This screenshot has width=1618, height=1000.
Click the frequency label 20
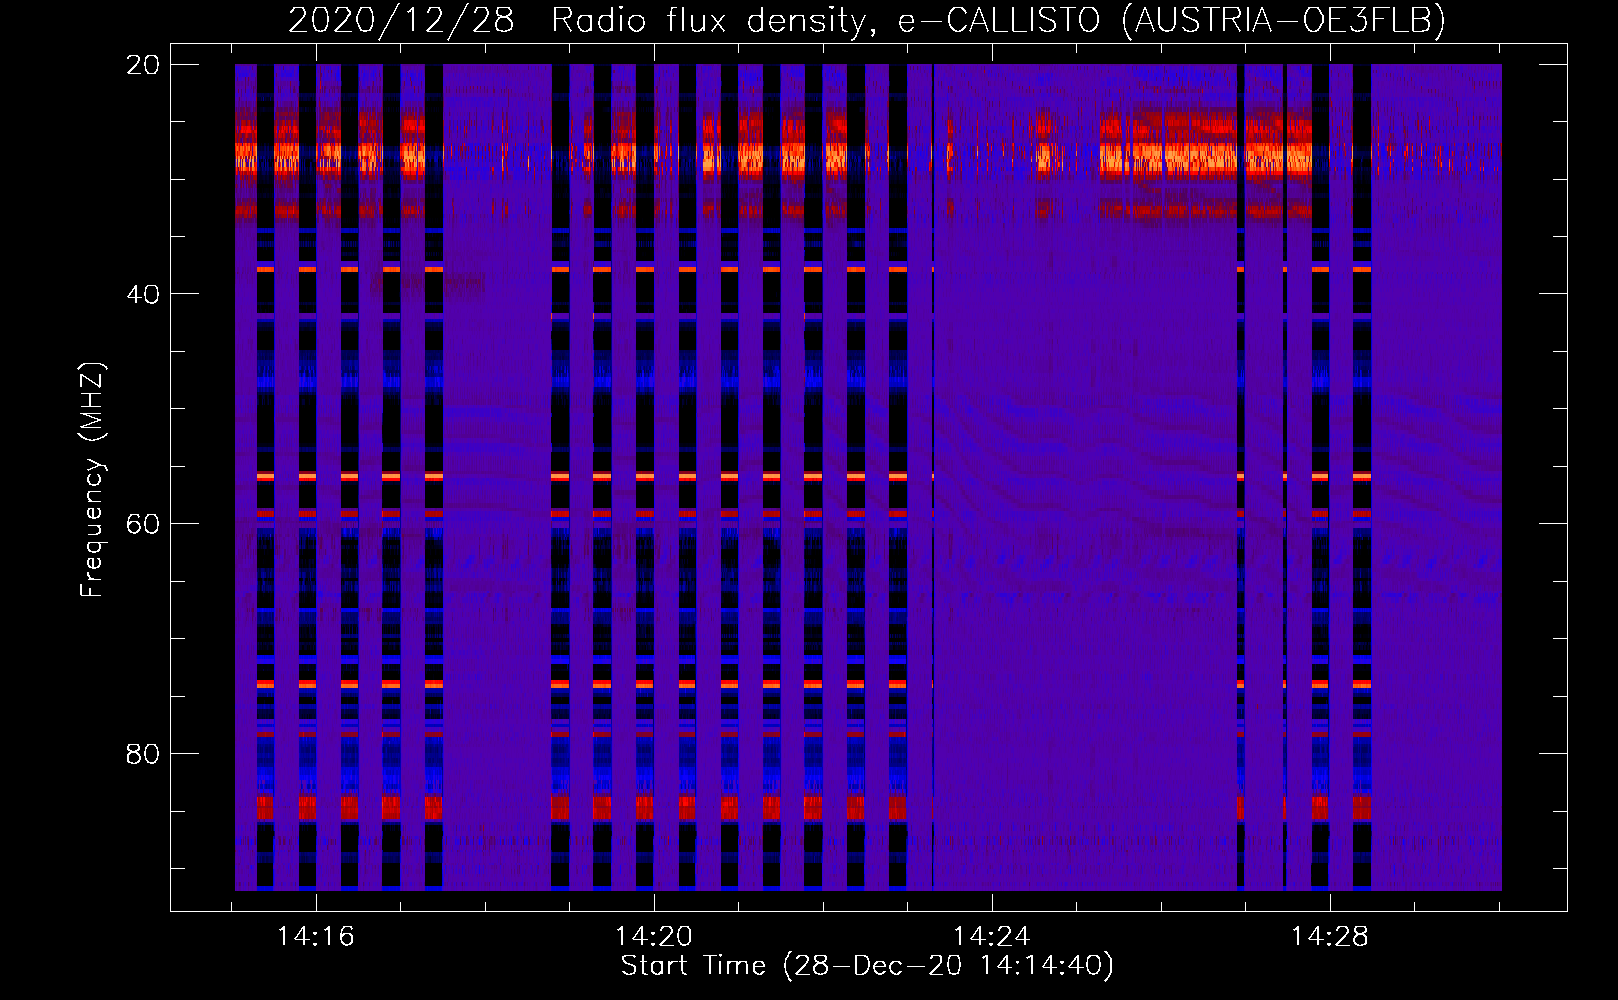pos(143,65)
